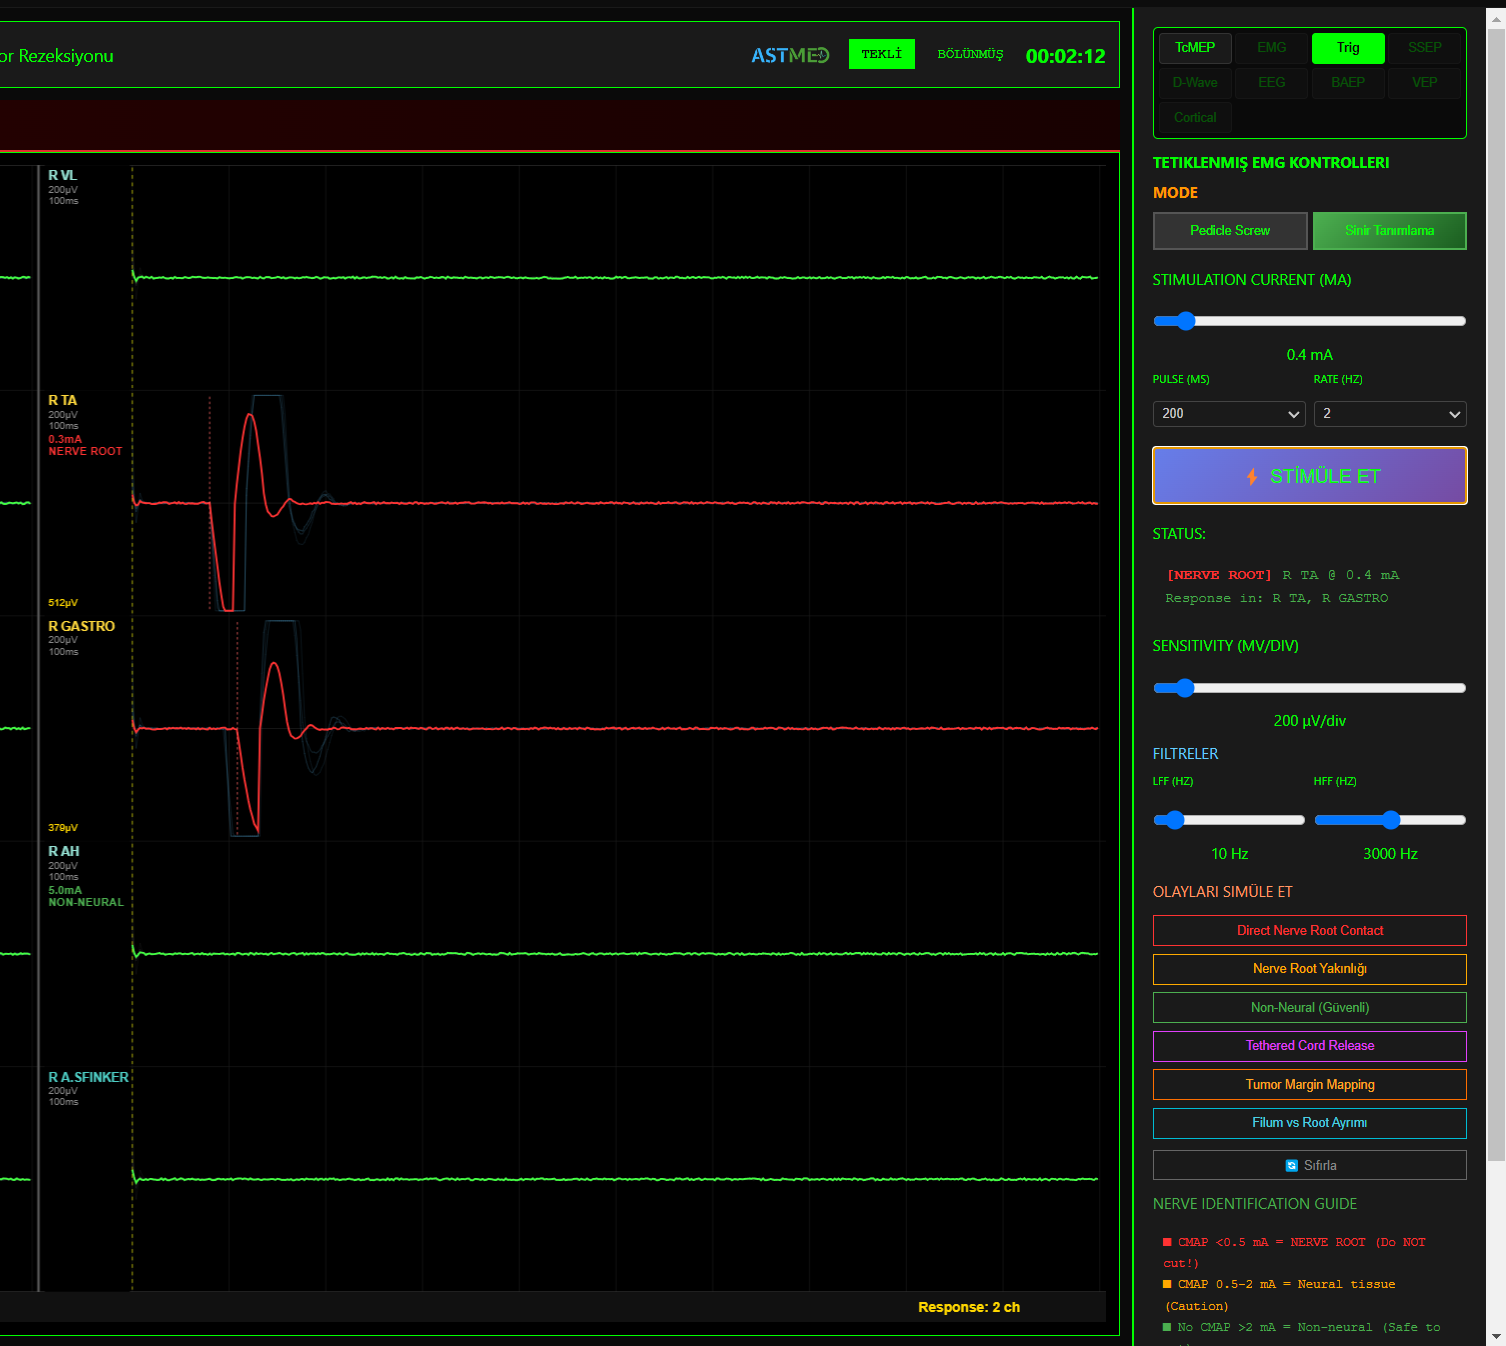1506x1346 pixels.
Task: Click the Tumor Margin Mapping button
Action: coord(1309,1085)
